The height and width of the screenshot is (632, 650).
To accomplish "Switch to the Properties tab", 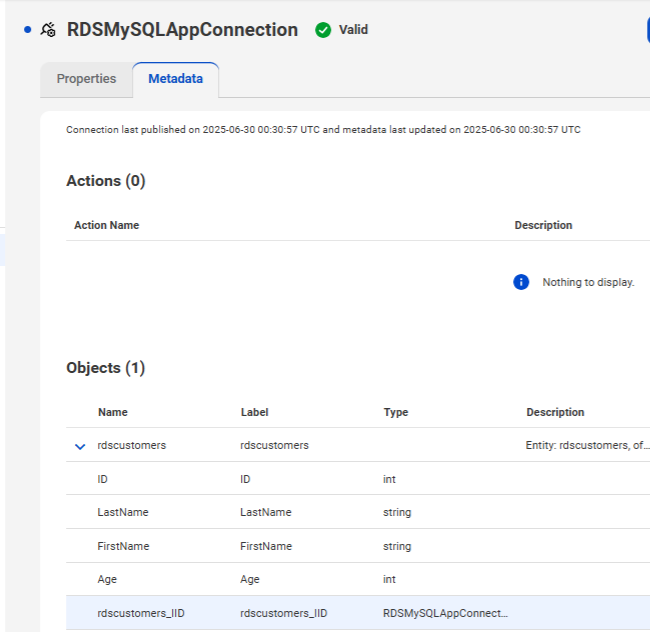I will 86,79.
